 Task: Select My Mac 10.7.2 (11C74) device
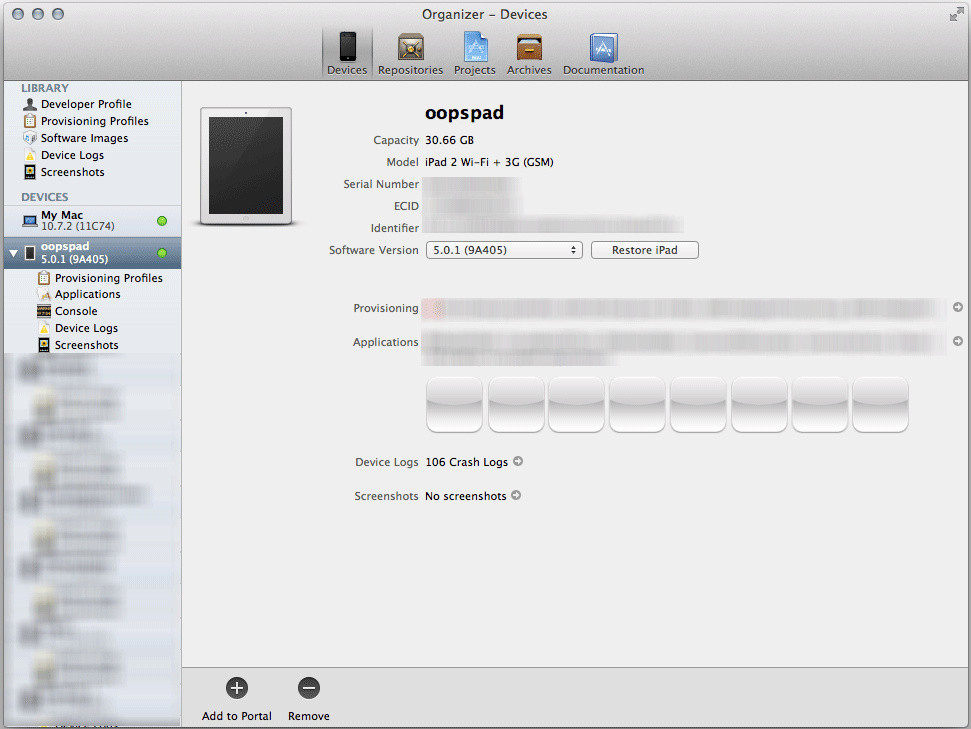point(92,221)
